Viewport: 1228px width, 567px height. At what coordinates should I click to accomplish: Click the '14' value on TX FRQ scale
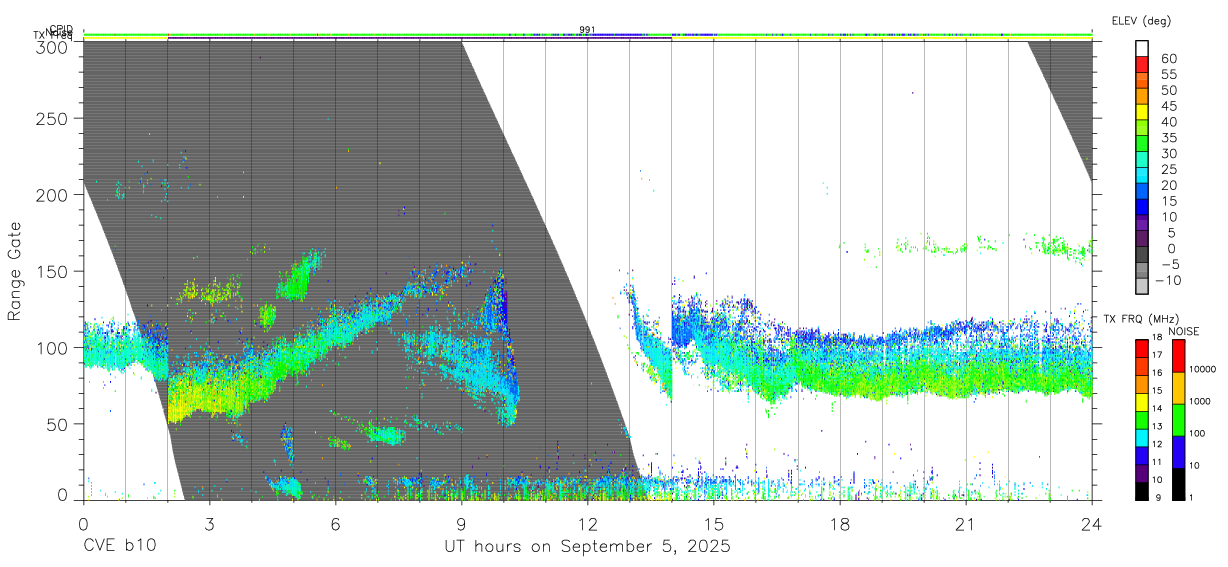pyautogui.click(x=1157, y=408)
